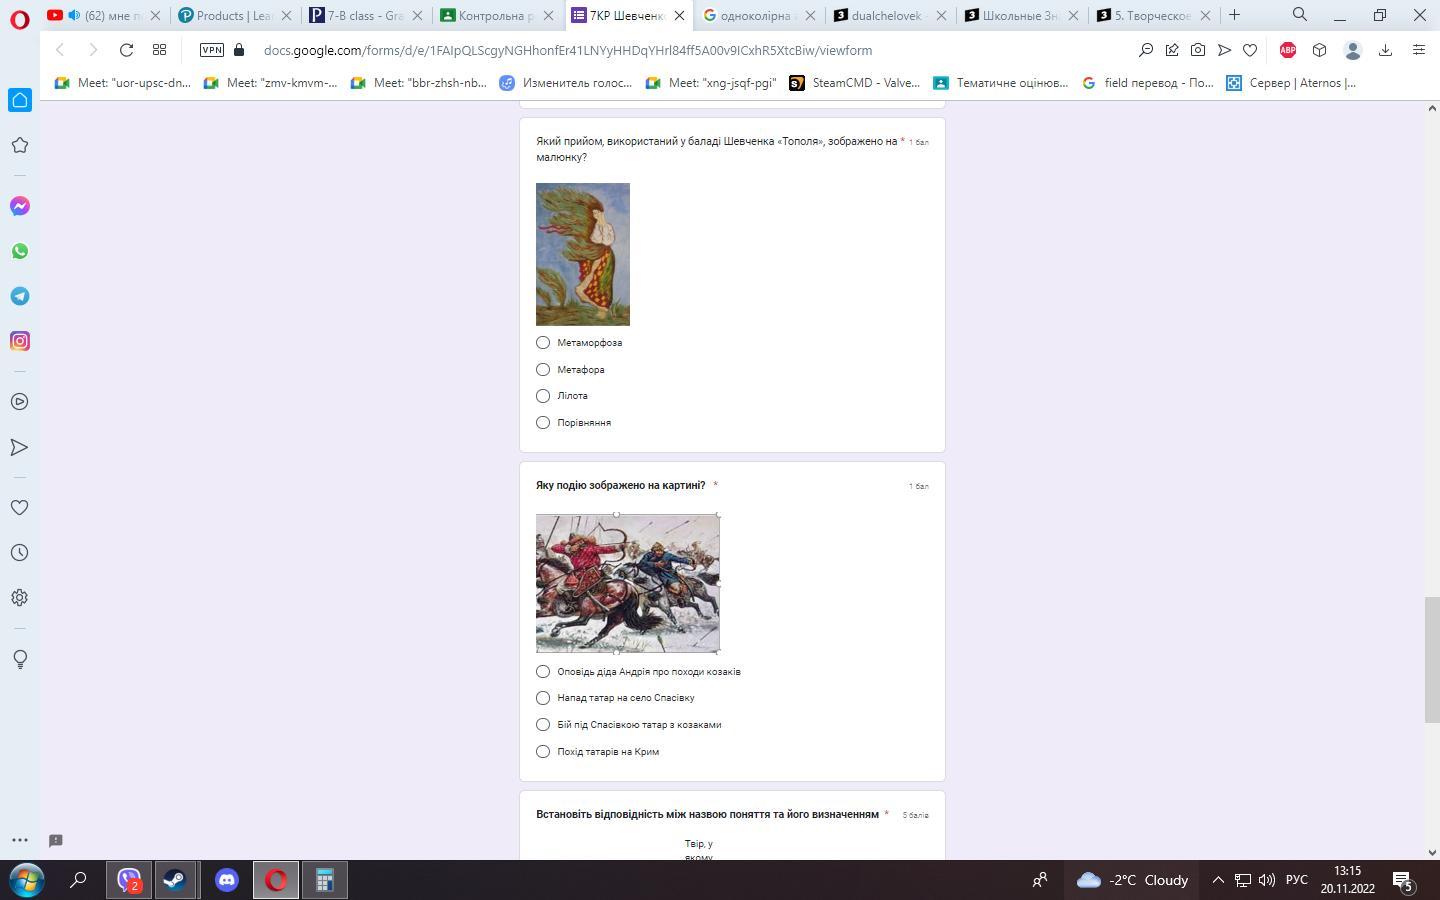Open Instagram in sidebar
1440x900 pixels.
20,341
